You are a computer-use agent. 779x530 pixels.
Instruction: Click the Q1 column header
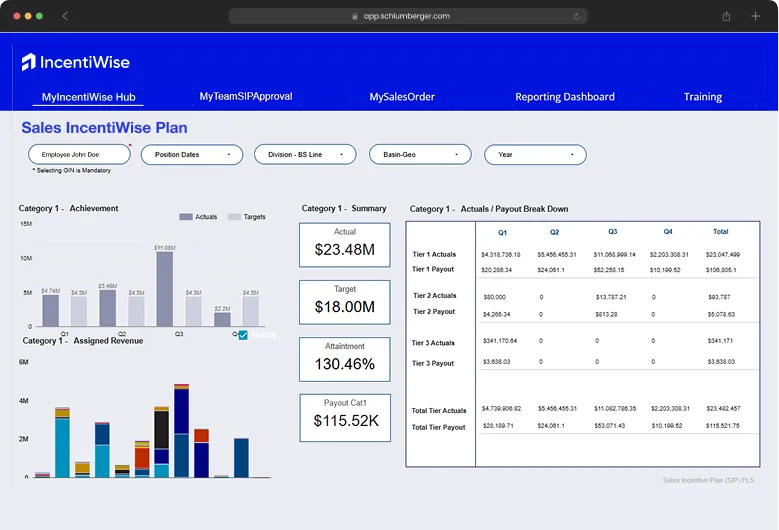click(502, 232)
